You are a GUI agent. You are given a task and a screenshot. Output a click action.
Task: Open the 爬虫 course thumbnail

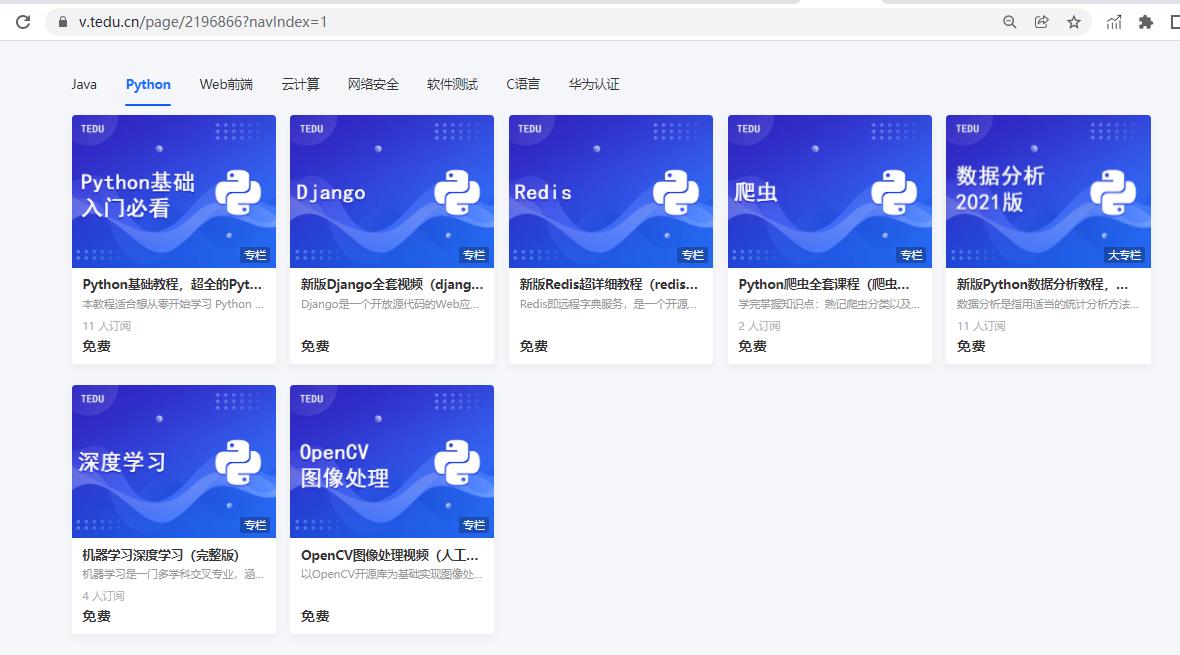tap(830, 191)
